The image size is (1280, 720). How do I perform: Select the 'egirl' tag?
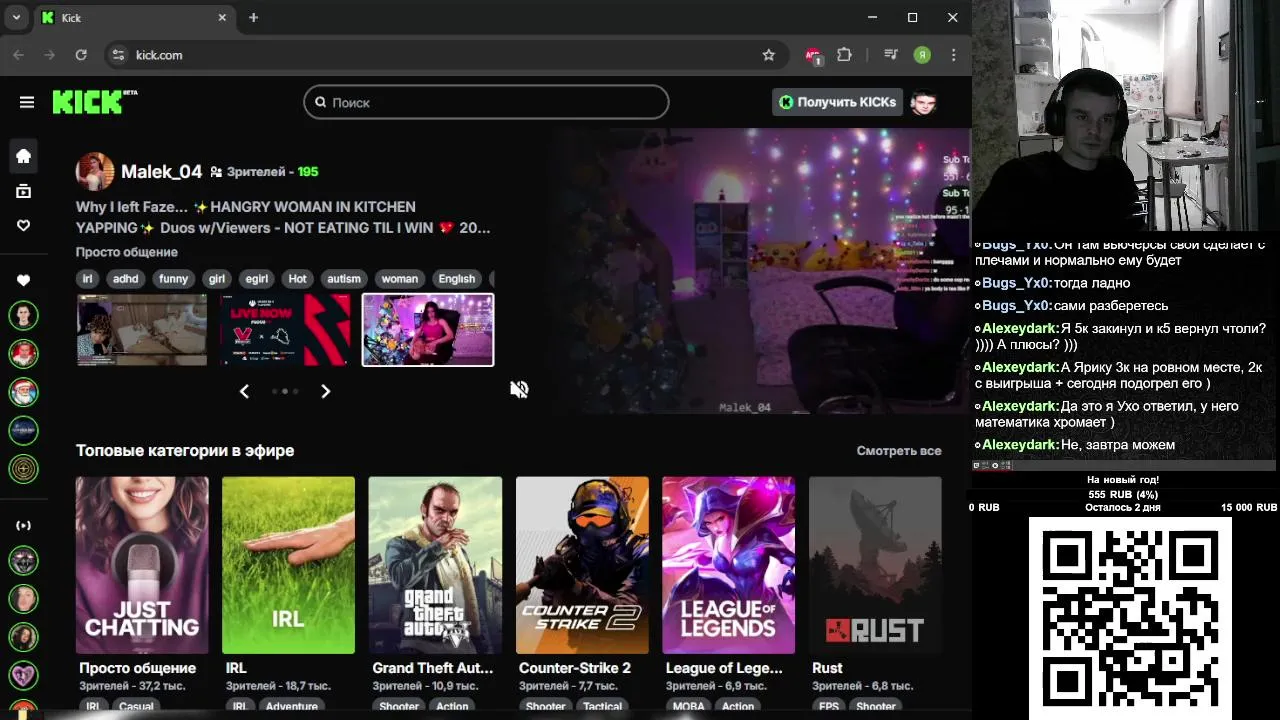point(257,279)
